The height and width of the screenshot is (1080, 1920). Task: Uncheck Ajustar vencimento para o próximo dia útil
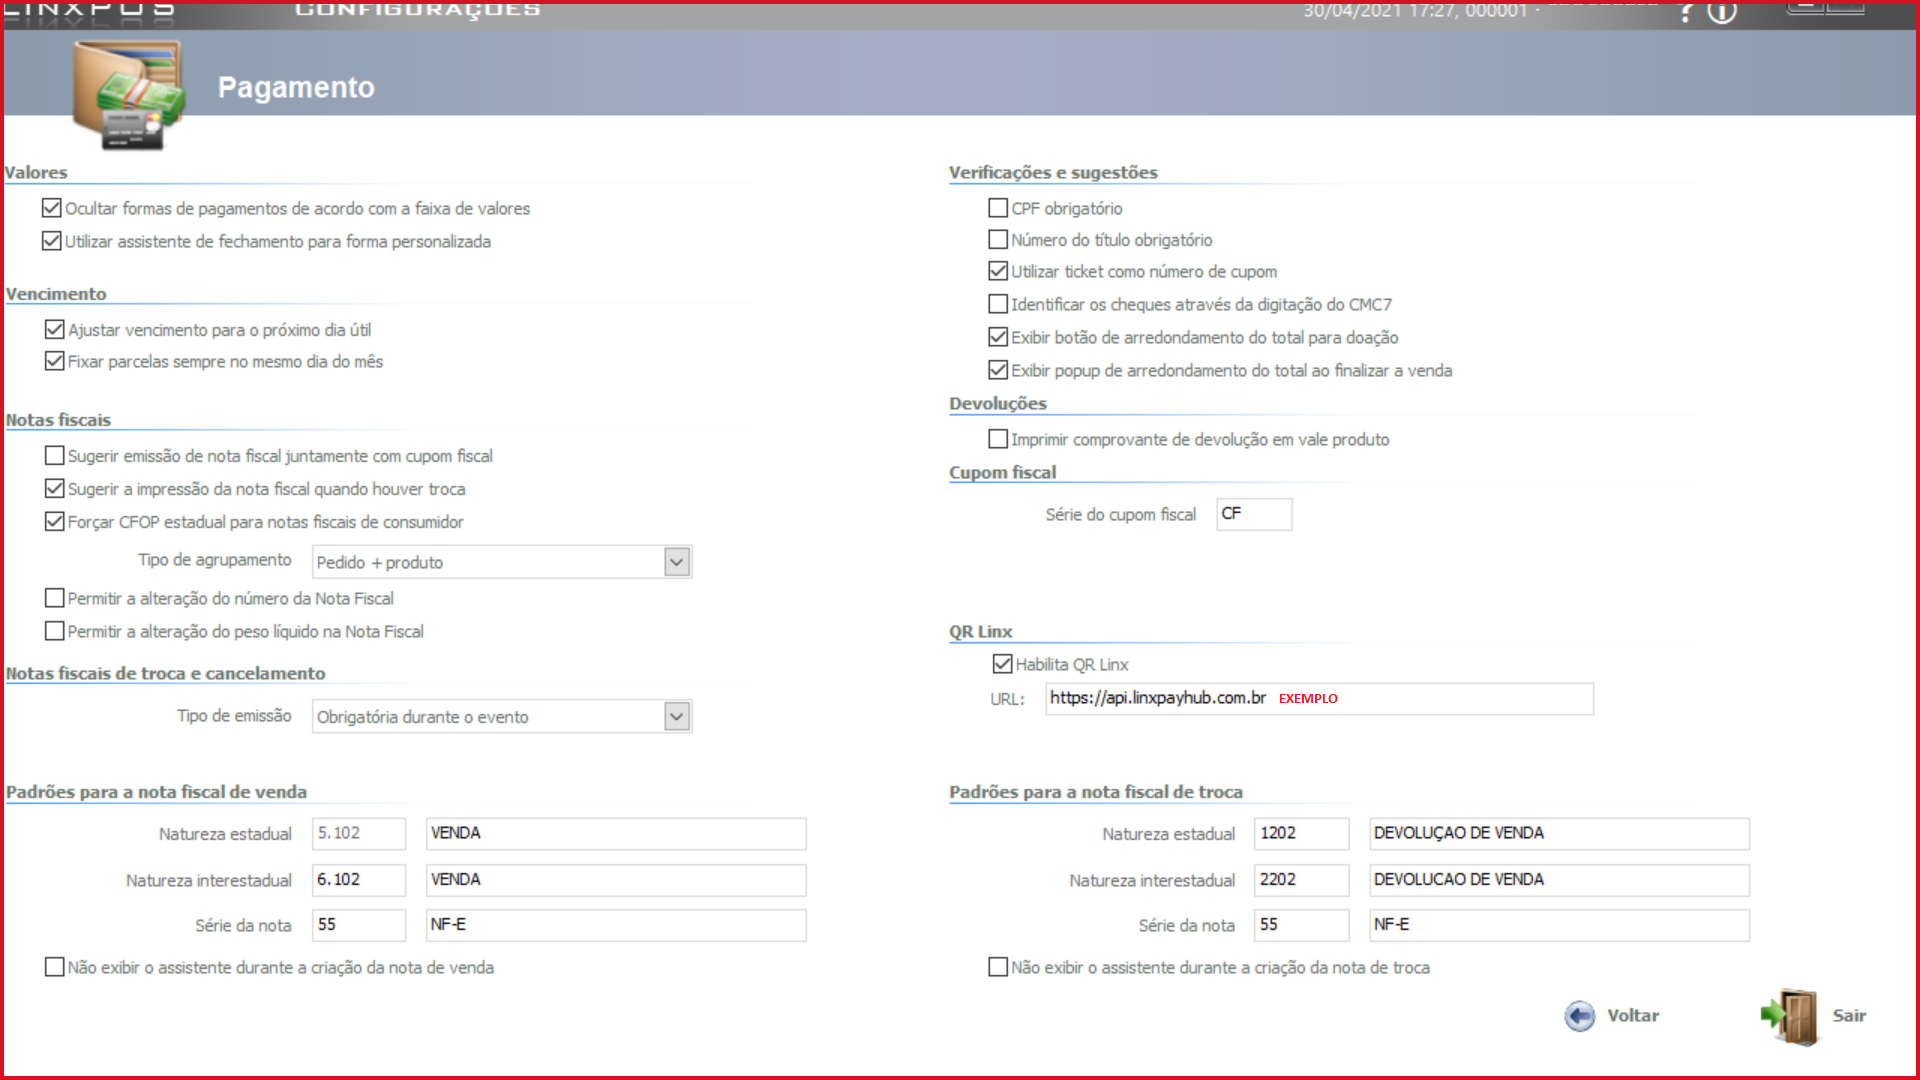[55, 329]
